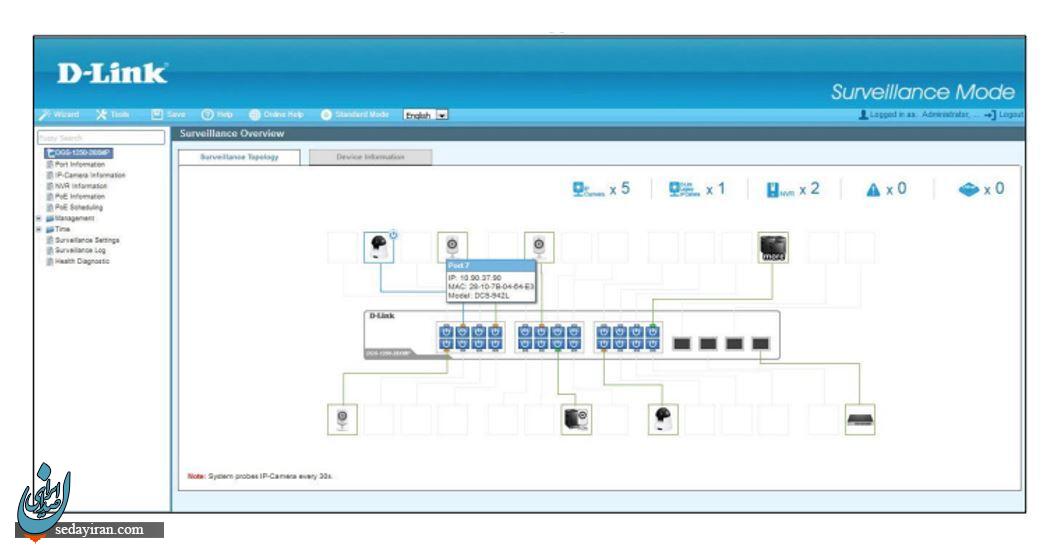
Task: Click the NVR count icon showing x 2
Action: (x=780, y=190)
